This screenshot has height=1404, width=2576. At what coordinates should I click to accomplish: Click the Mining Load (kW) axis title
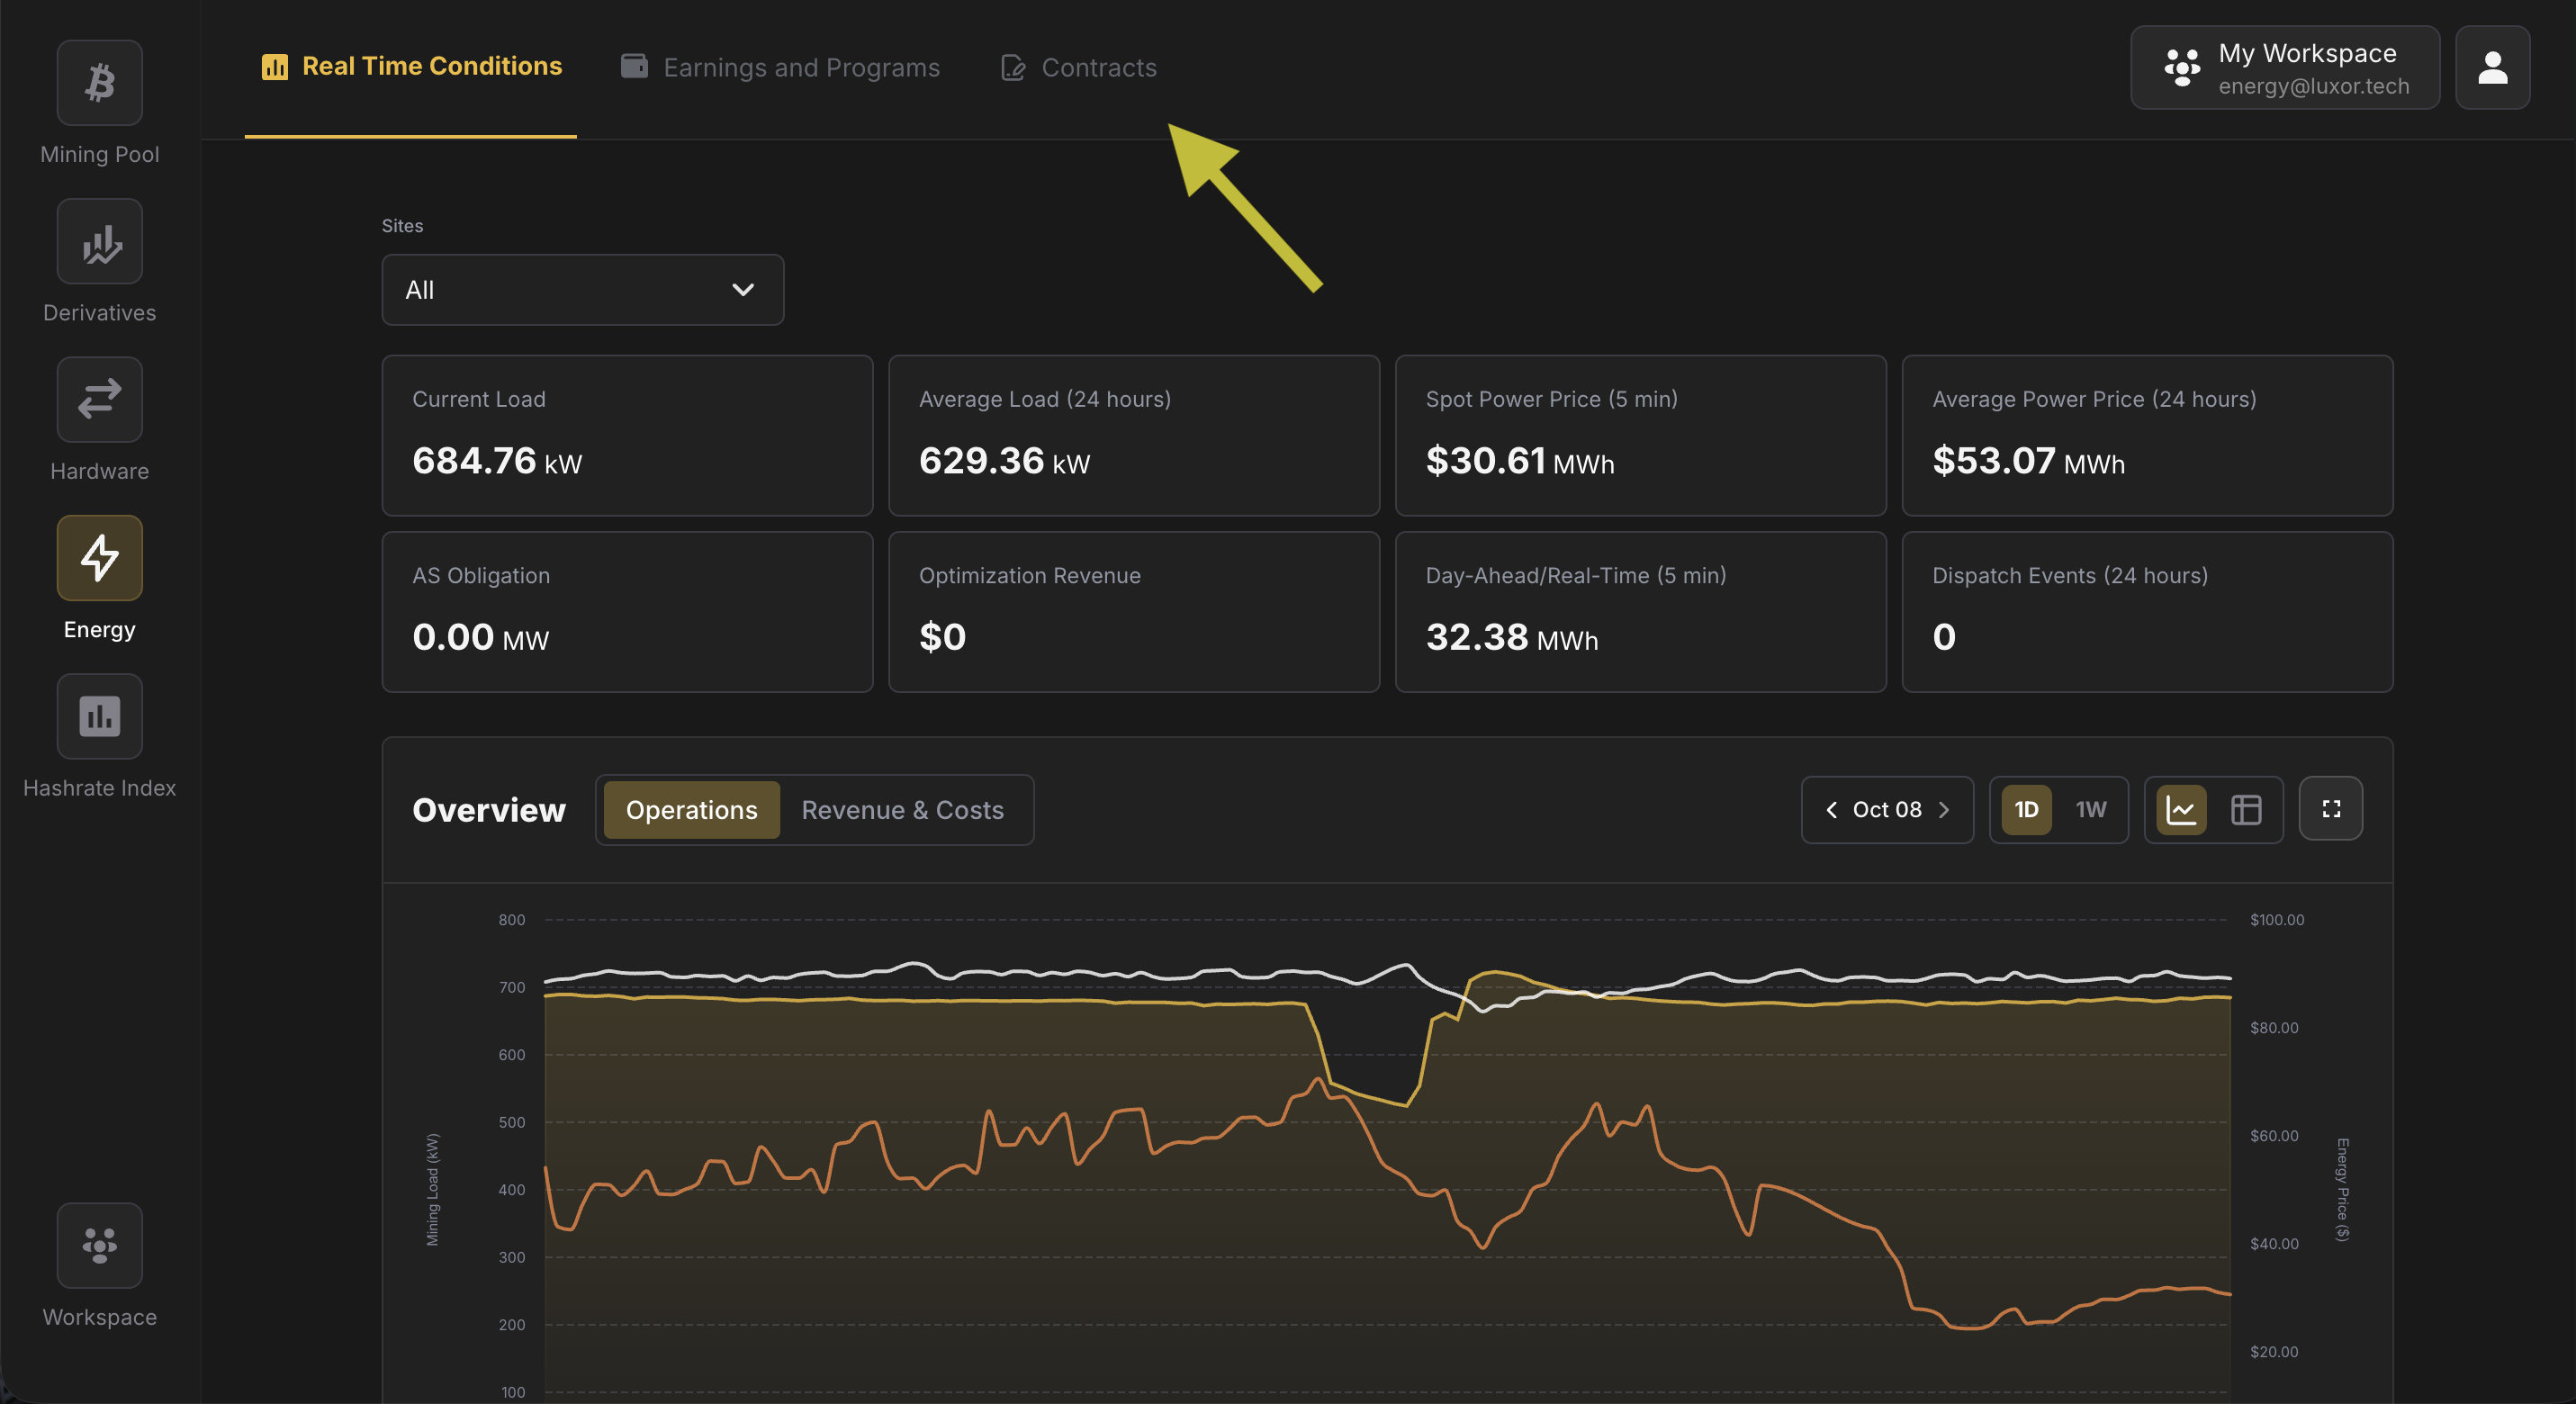432,1190
